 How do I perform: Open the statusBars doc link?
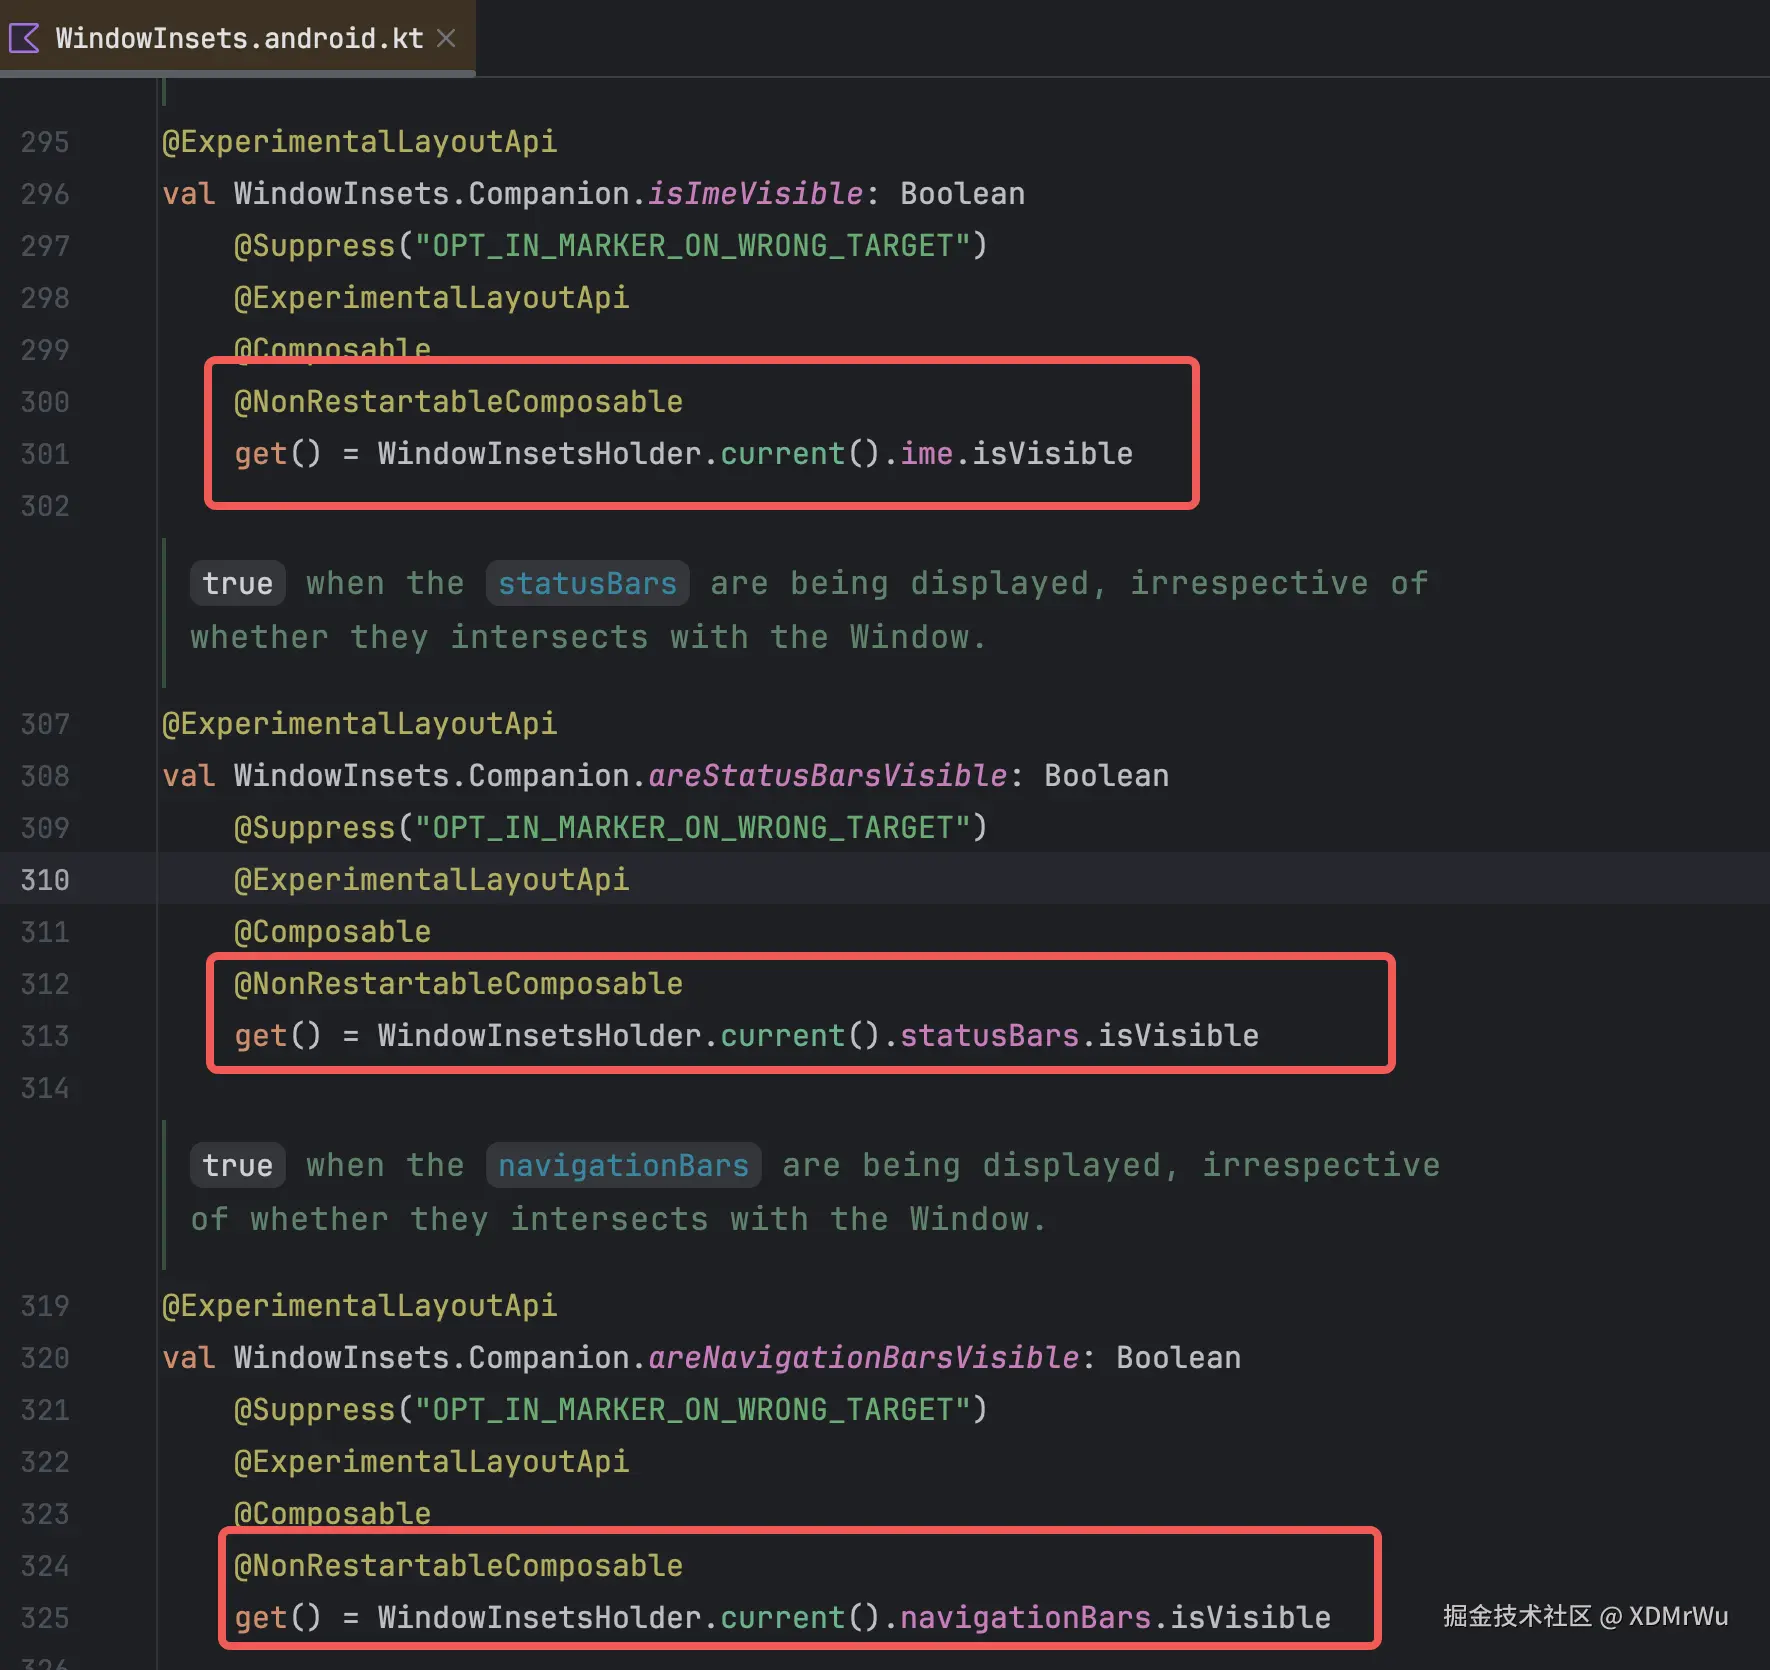(x=587, y=583)
